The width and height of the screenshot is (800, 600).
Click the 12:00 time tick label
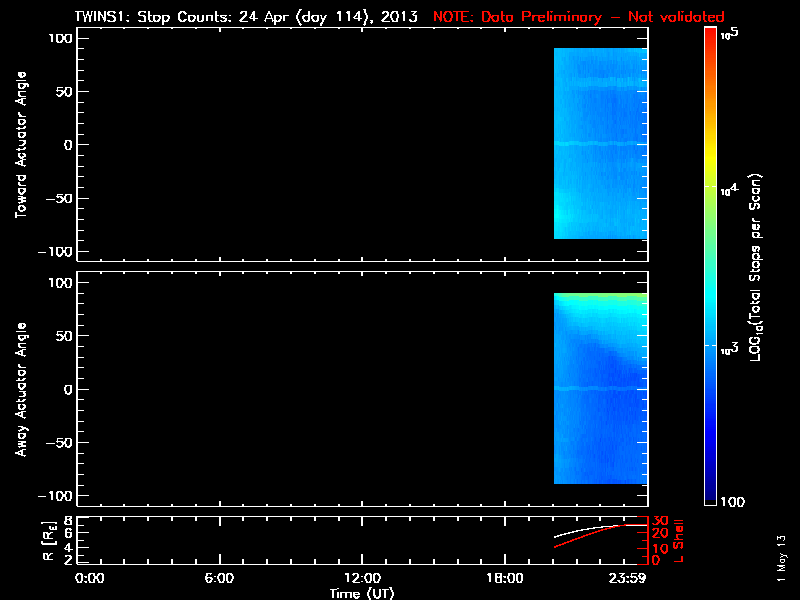(x=362, y=578)
